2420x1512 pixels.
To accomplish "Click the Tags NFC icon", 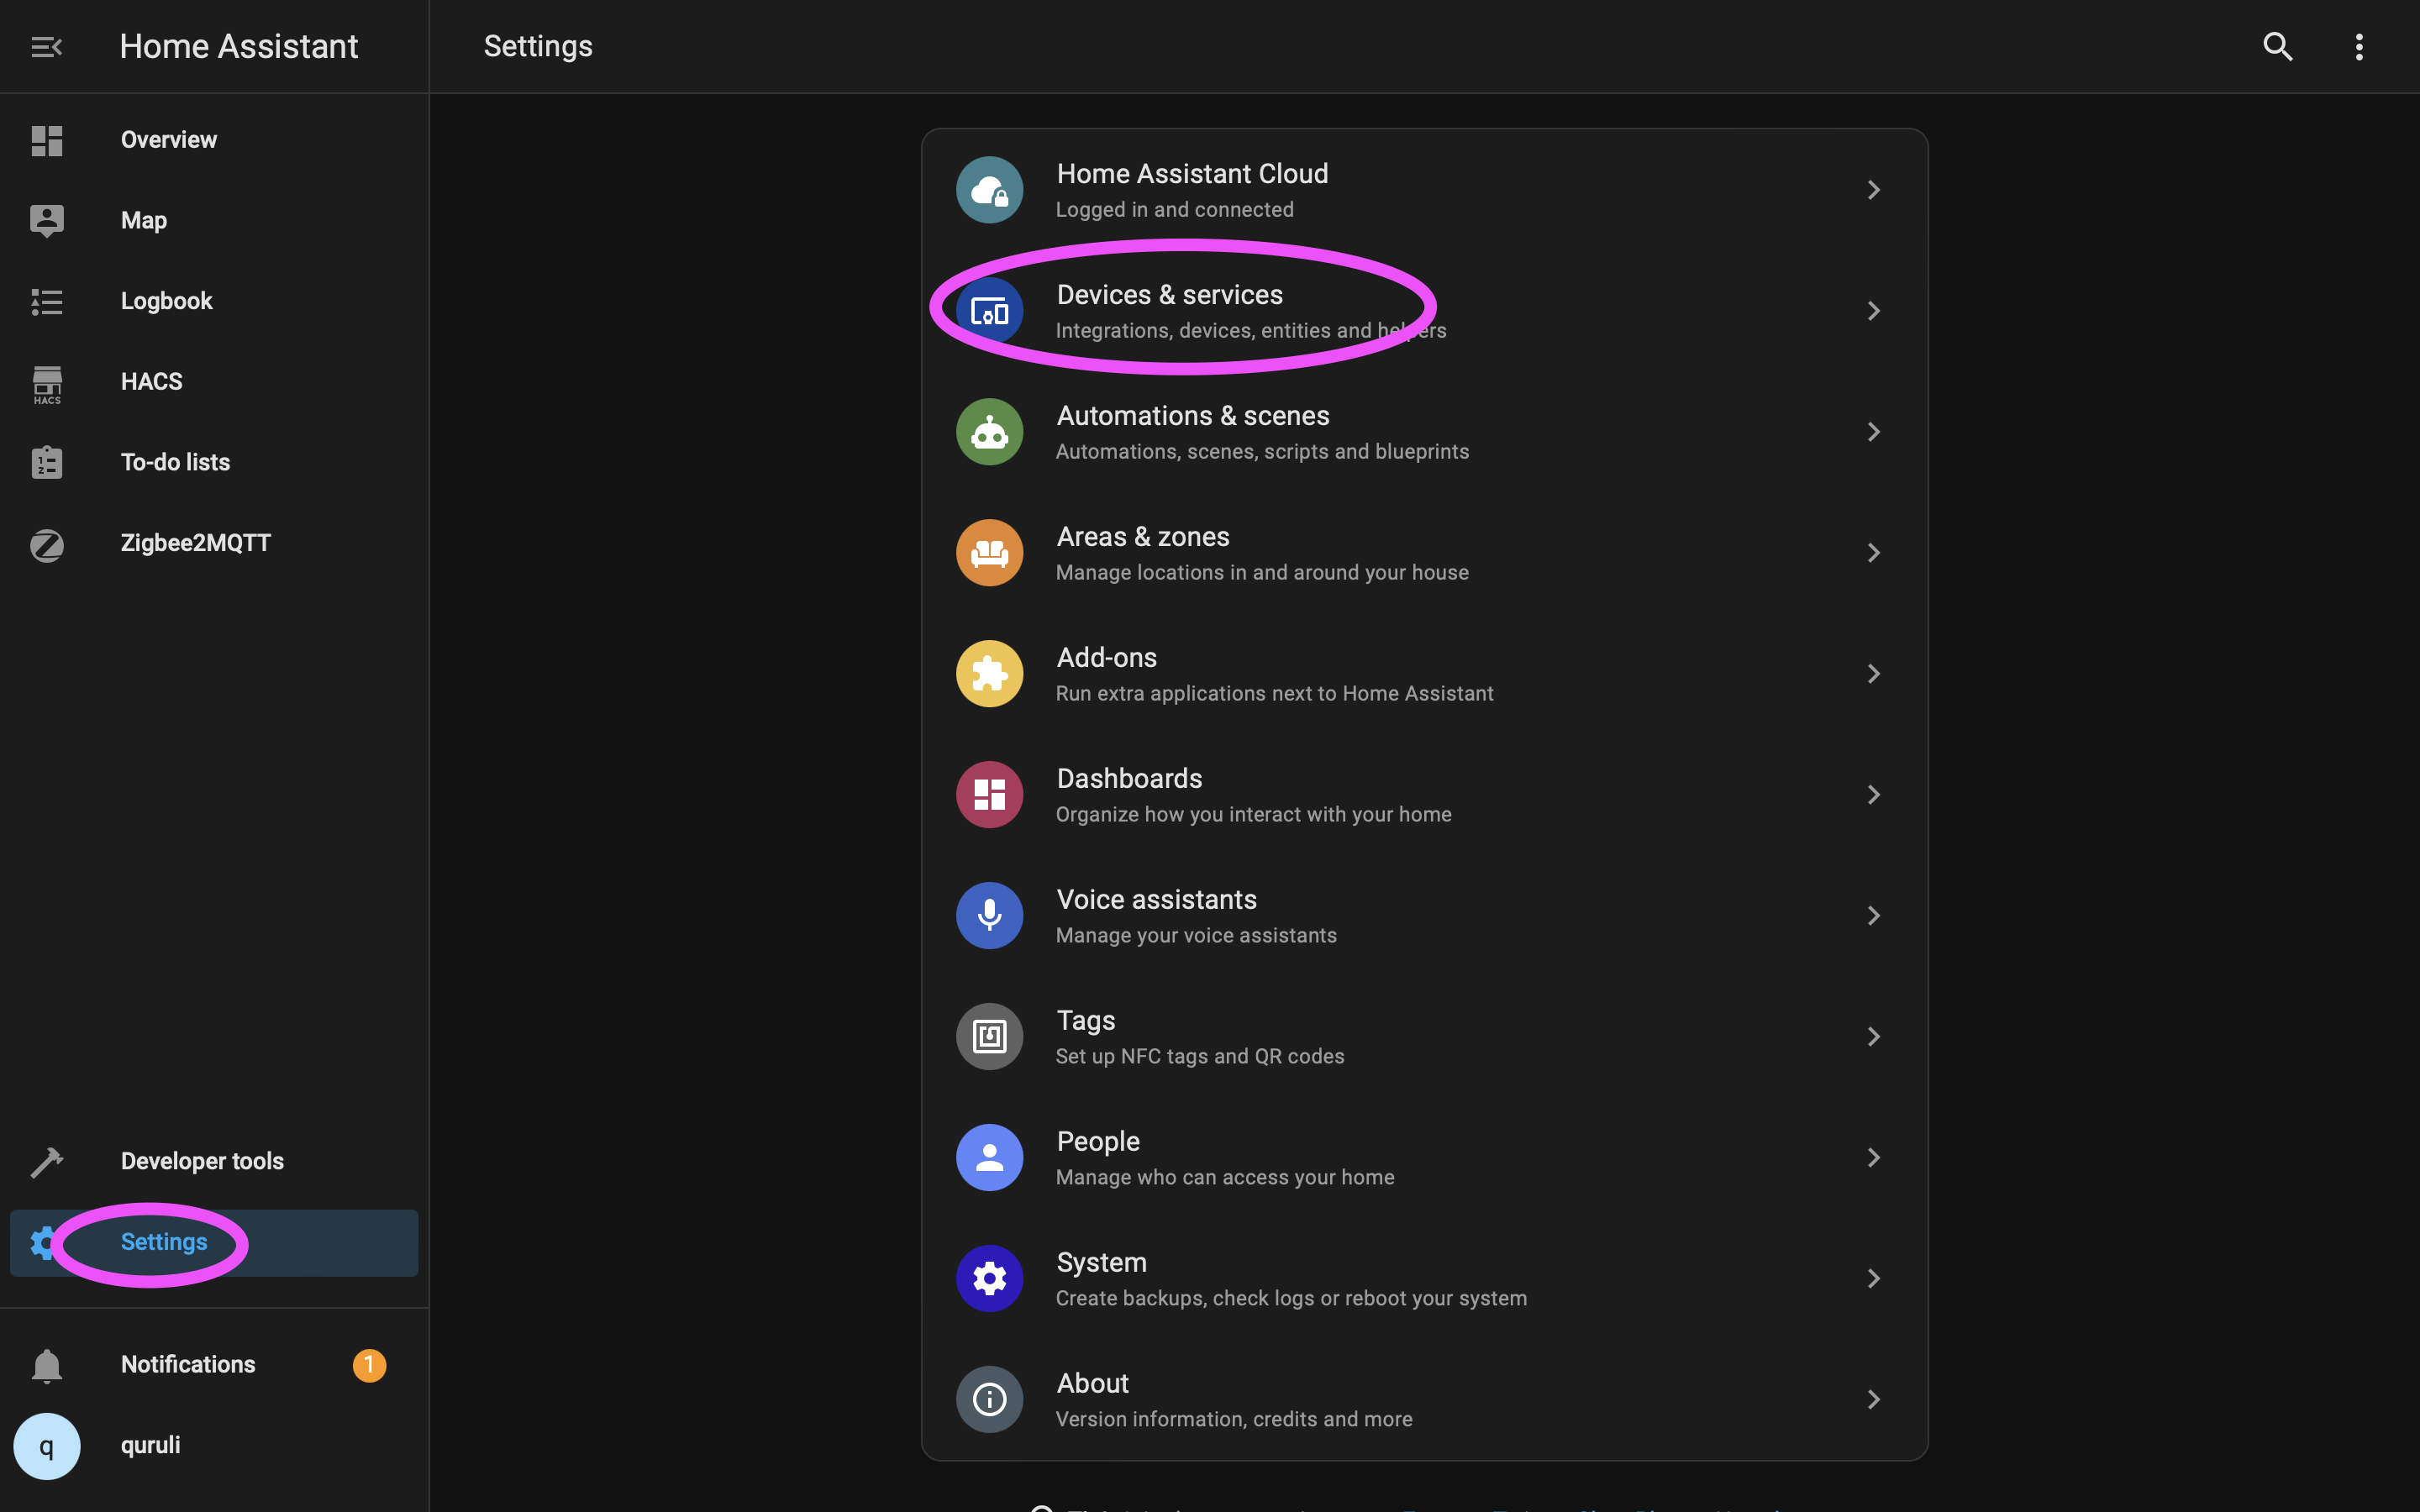I will [989, 1037].
